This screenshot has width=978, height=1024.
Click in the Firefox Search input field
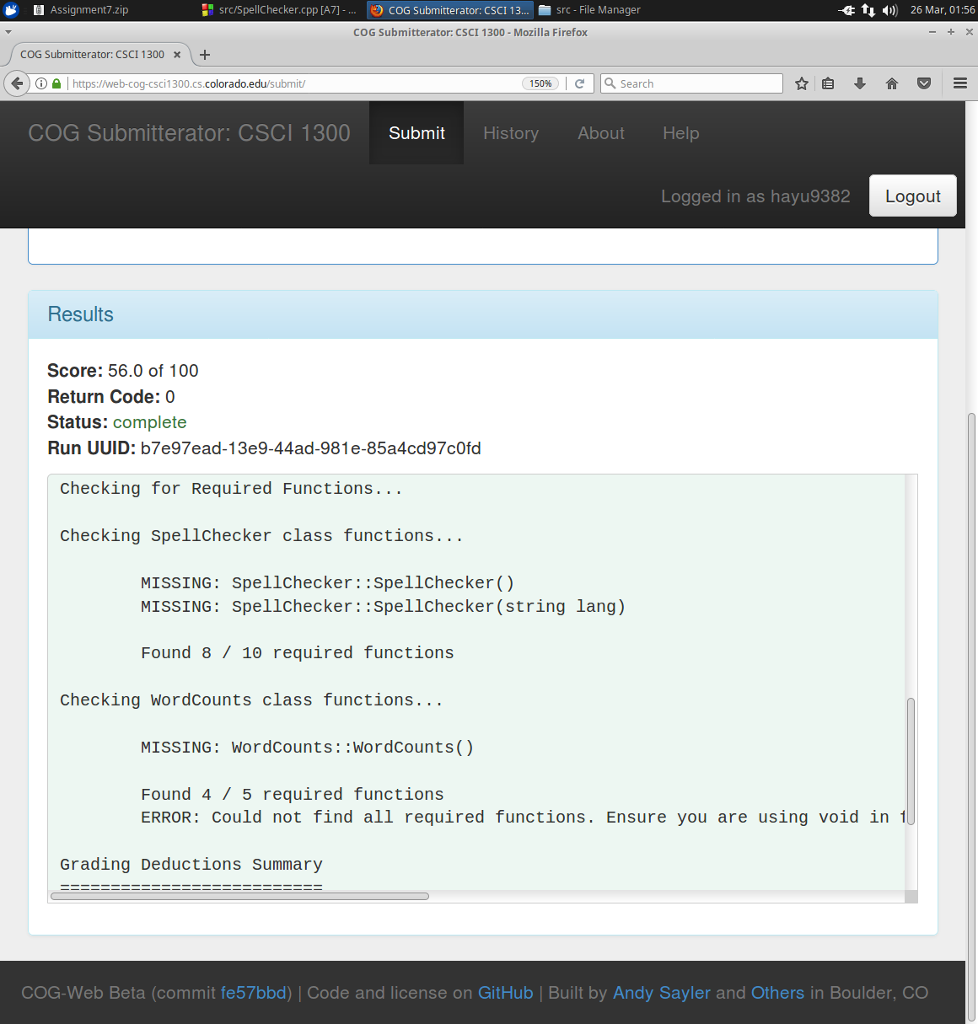[691, 84]
